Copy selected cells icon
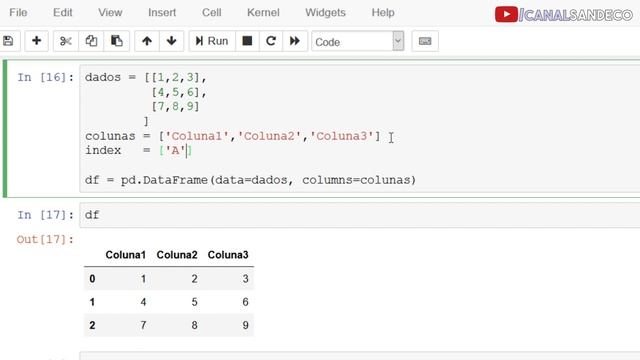Image resolution: width=640 pixels, height=360 pixels. (91, 41)
